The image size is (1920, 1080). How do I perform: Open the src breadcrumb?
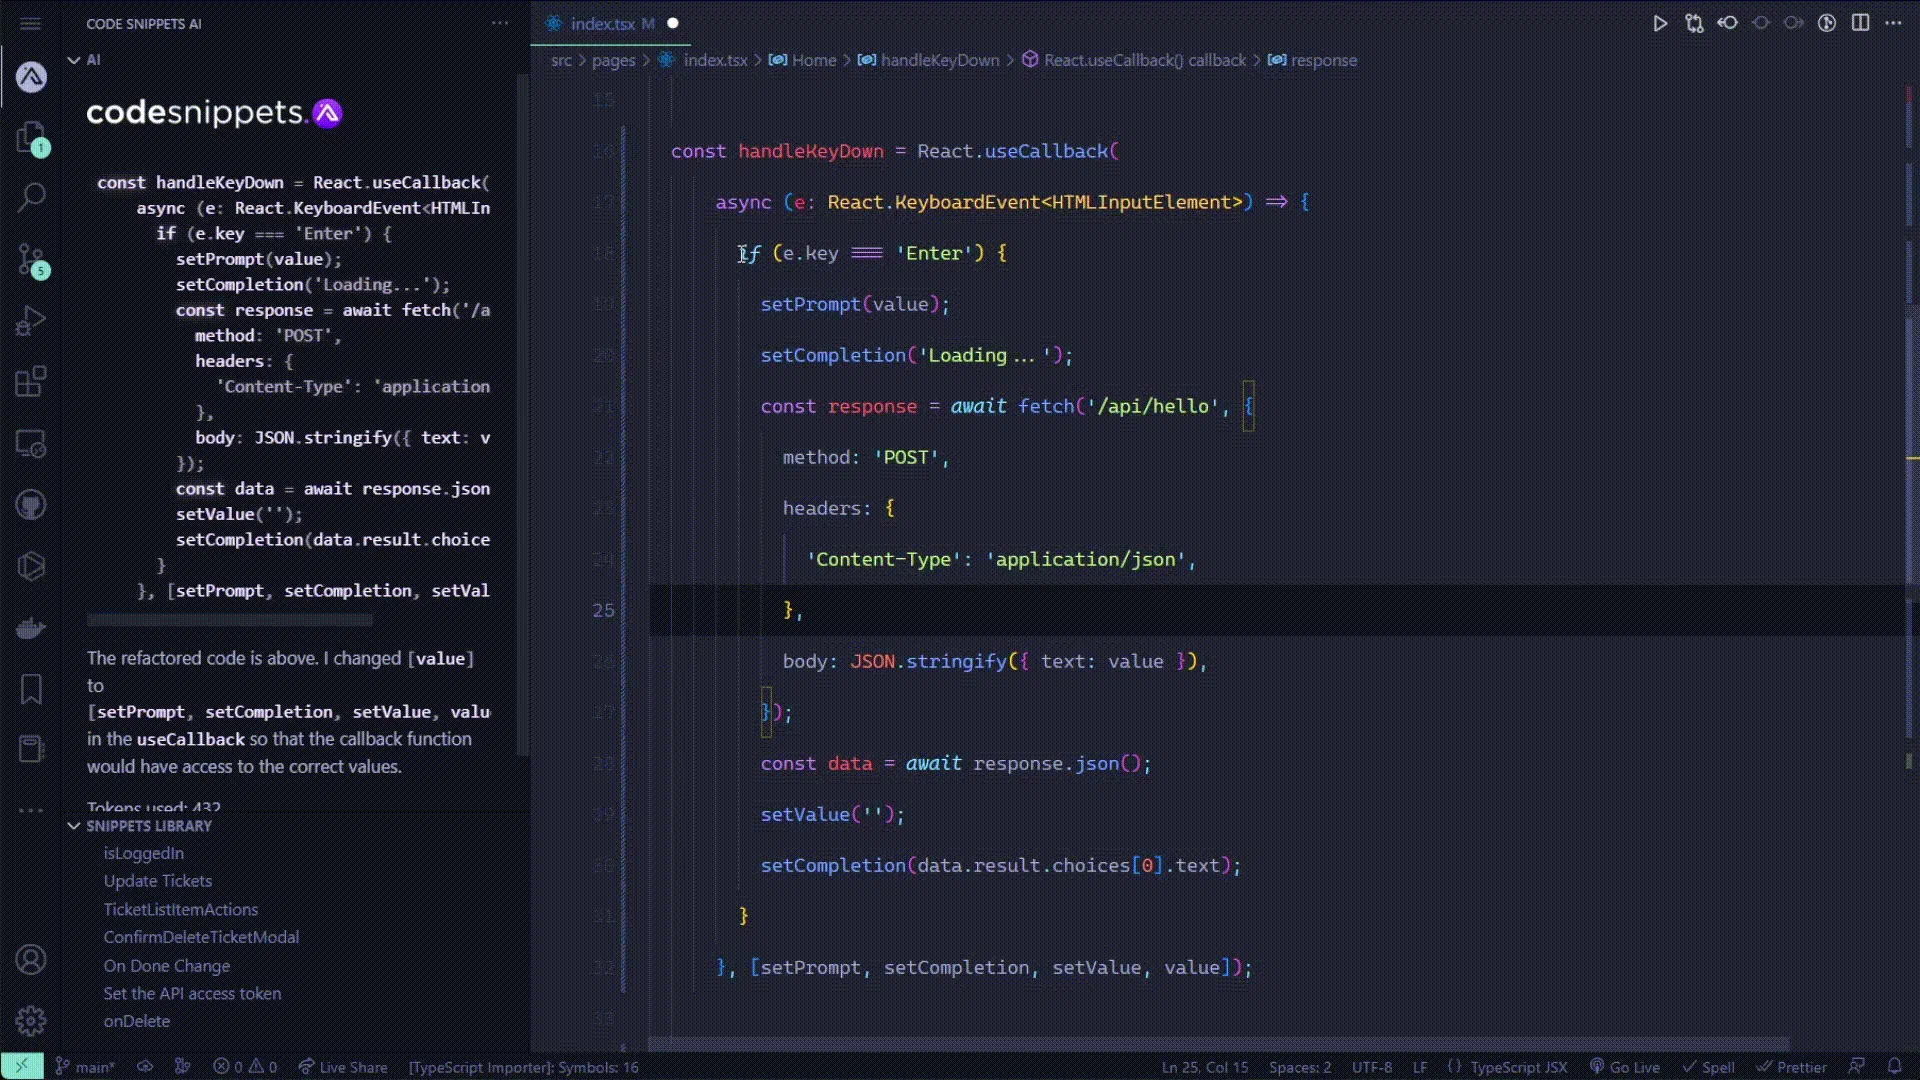561,60
